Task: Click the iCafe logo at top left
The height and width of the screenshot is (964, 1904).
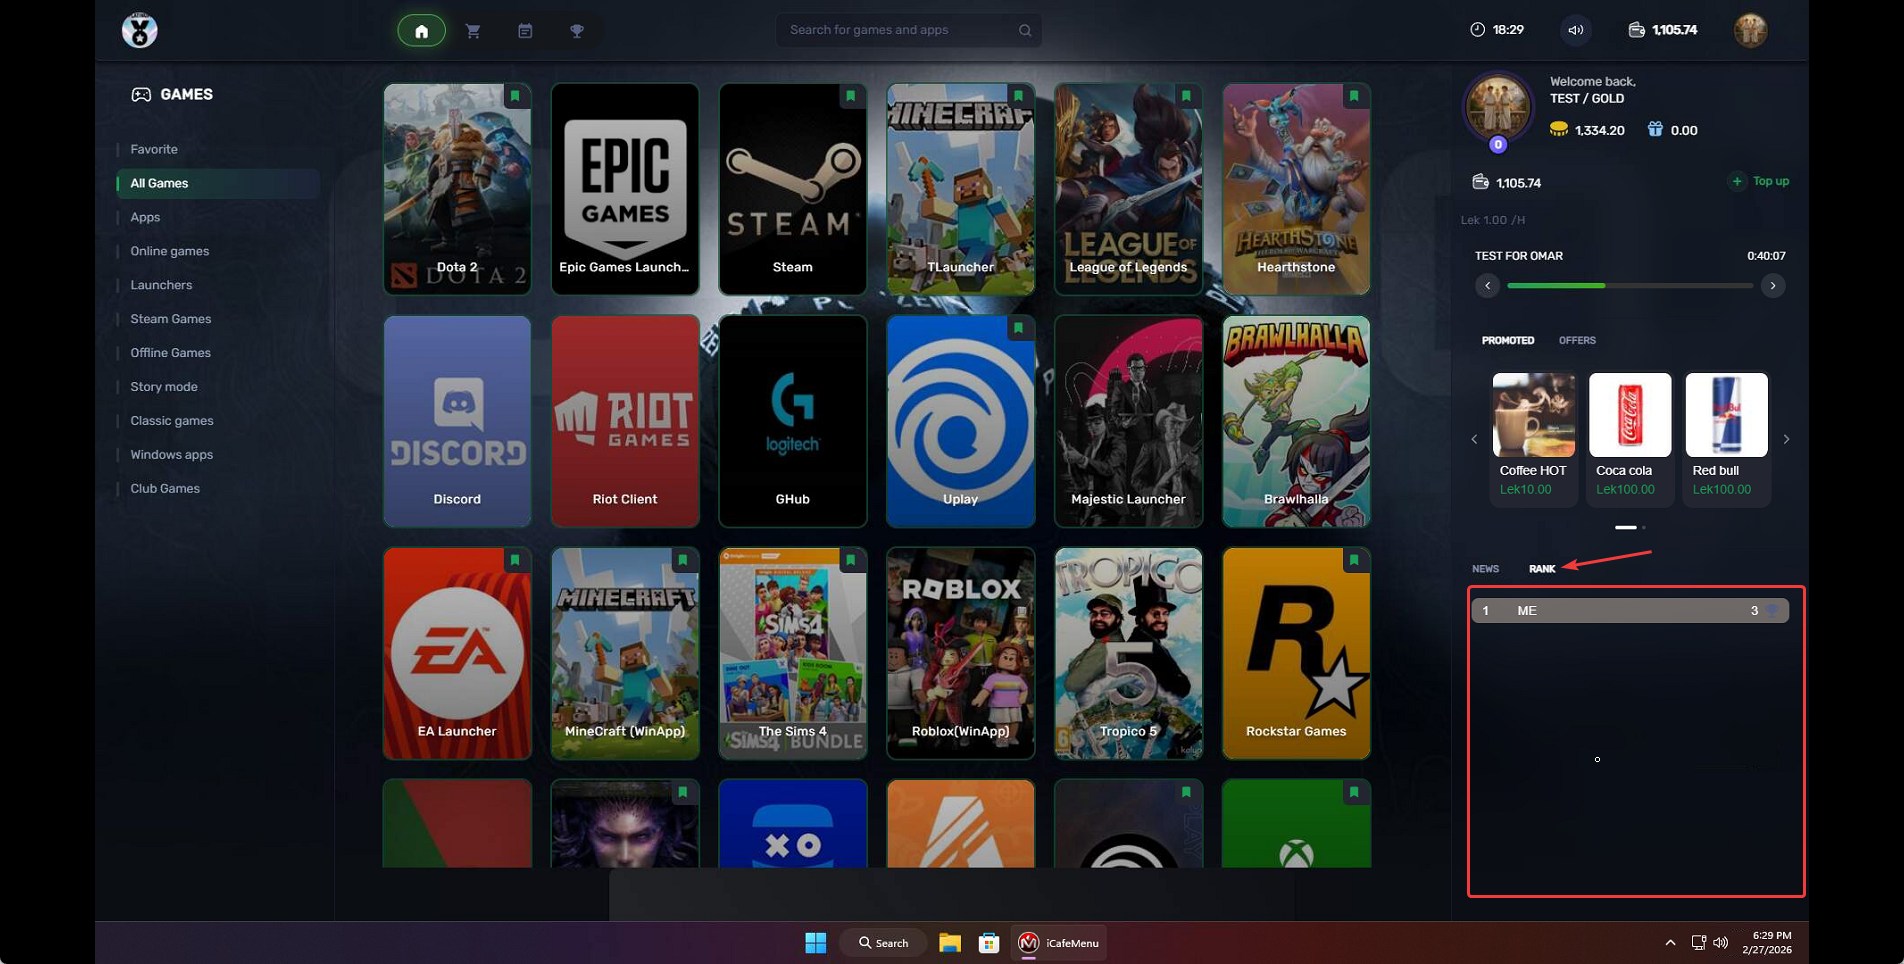Action: [x=139, y=30]
